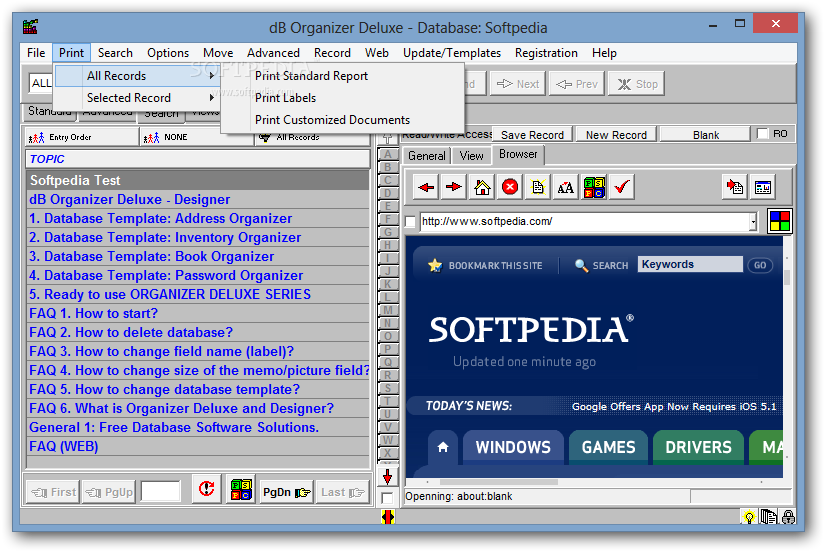Image resolution: width=825 pixels, height=552 pixels.
Task: Click the Softpedia Keywords search field
Action: point(690,264)
